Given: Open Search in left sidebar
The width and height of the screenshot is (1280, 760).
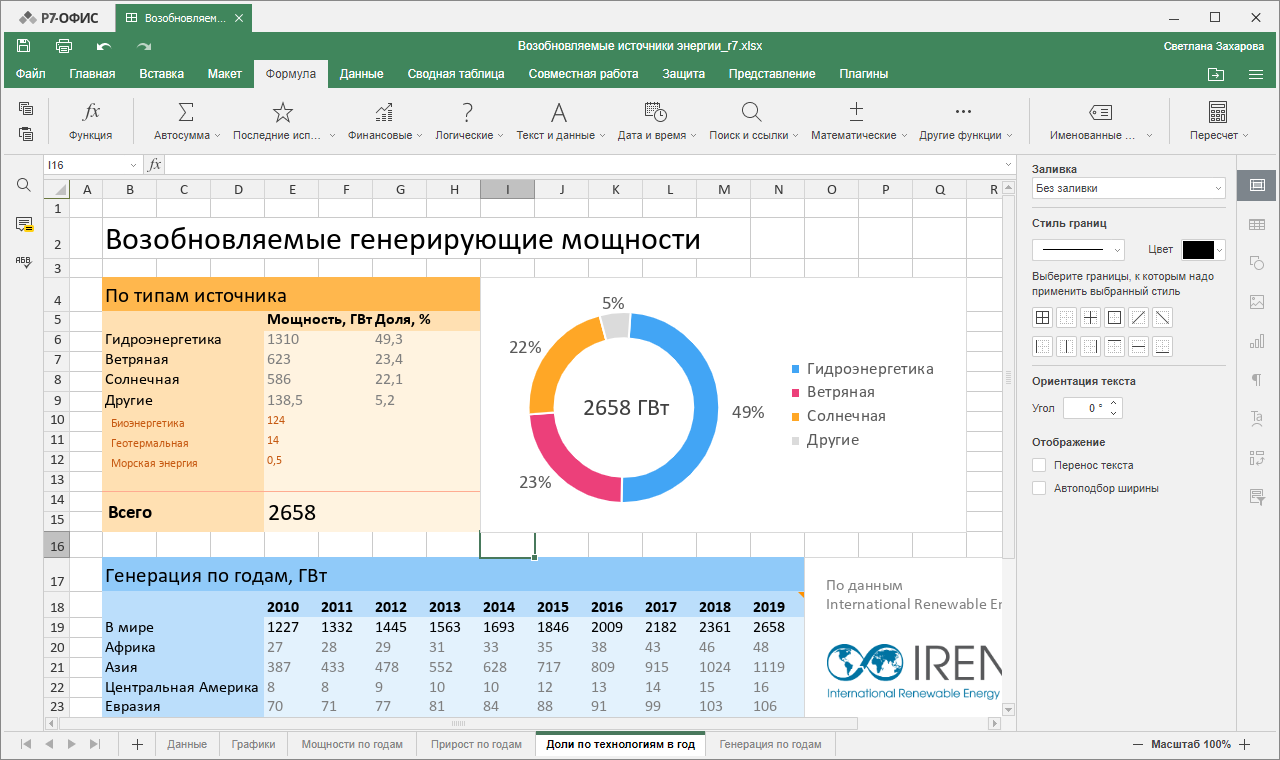Looking at the screenshot, I should pyautogui.click(x=24, y=185).
